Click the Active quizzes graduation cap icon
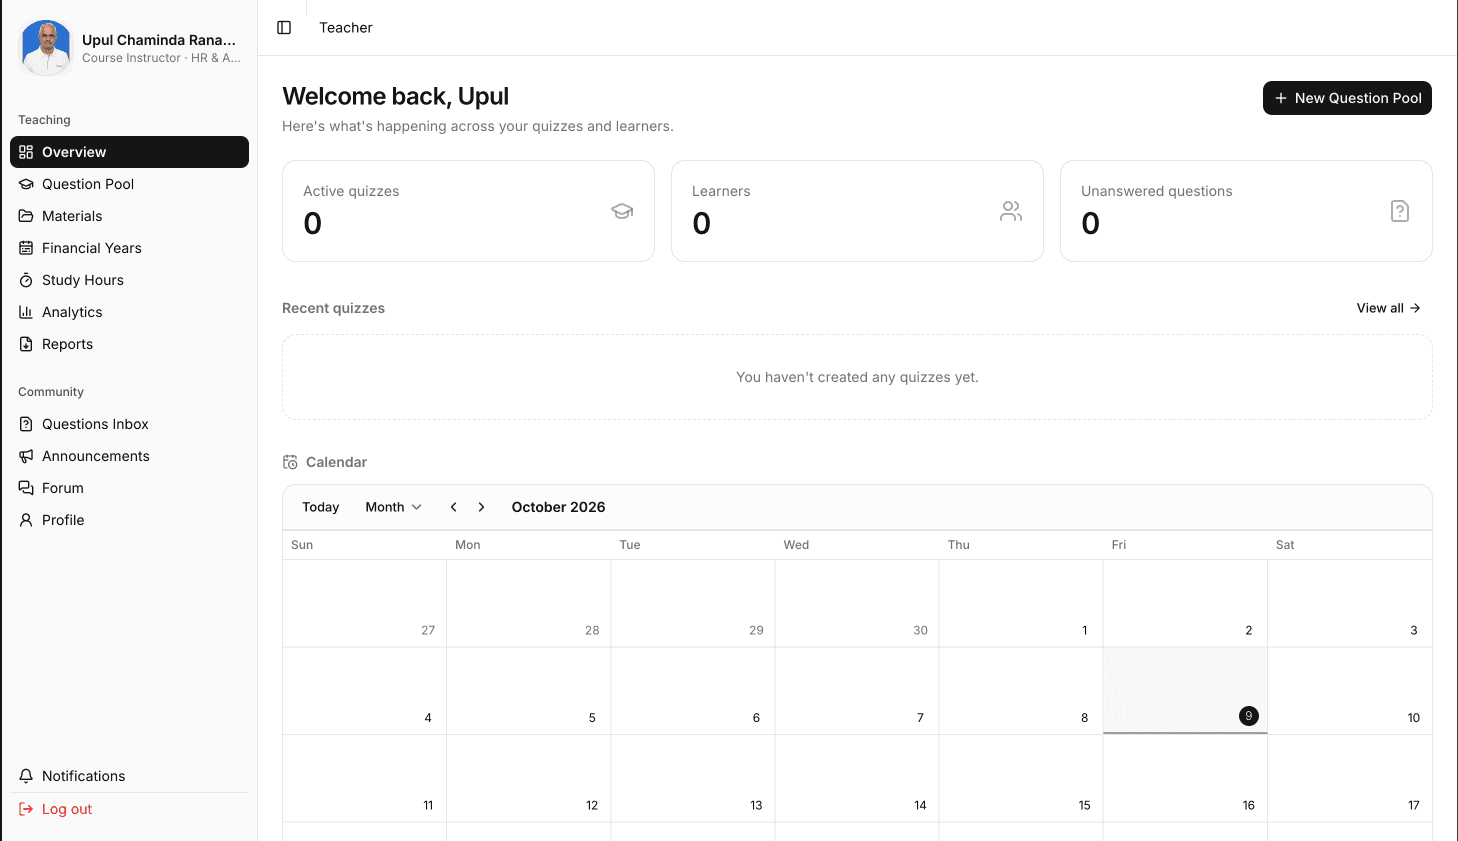The height and width of the screenshot is (841, 1458). pyautogui.click(x=622, y=211)
